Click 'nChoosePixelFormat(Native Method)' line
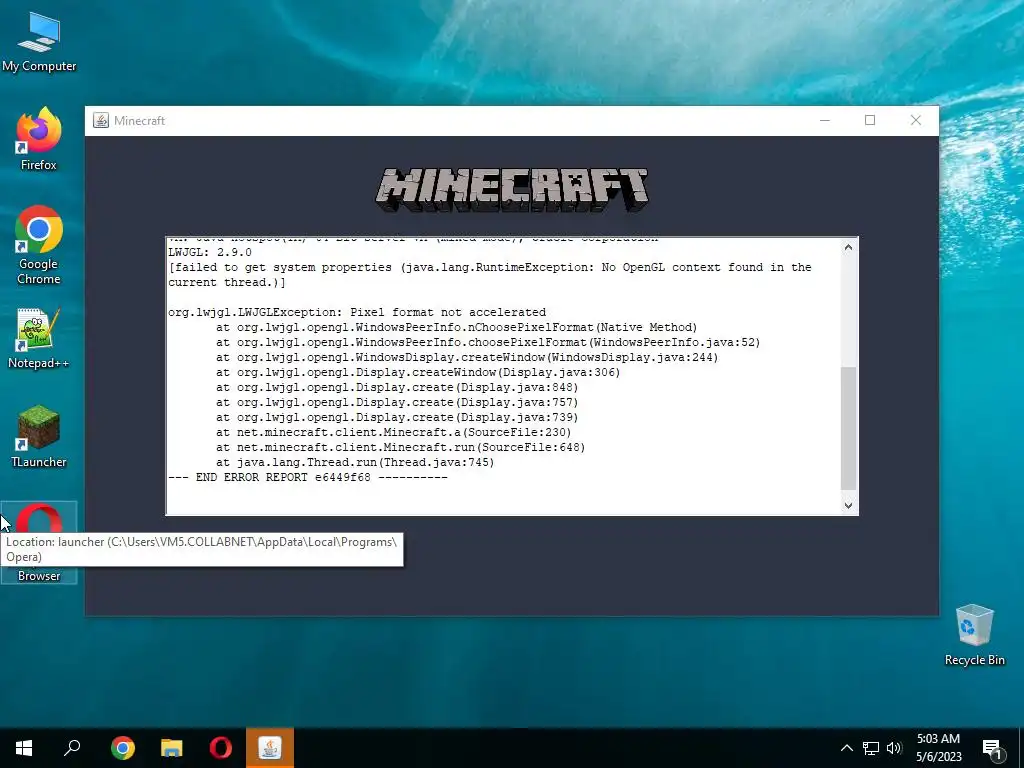The height and width of the screenshot is (768, 1024). pos(456,327)
